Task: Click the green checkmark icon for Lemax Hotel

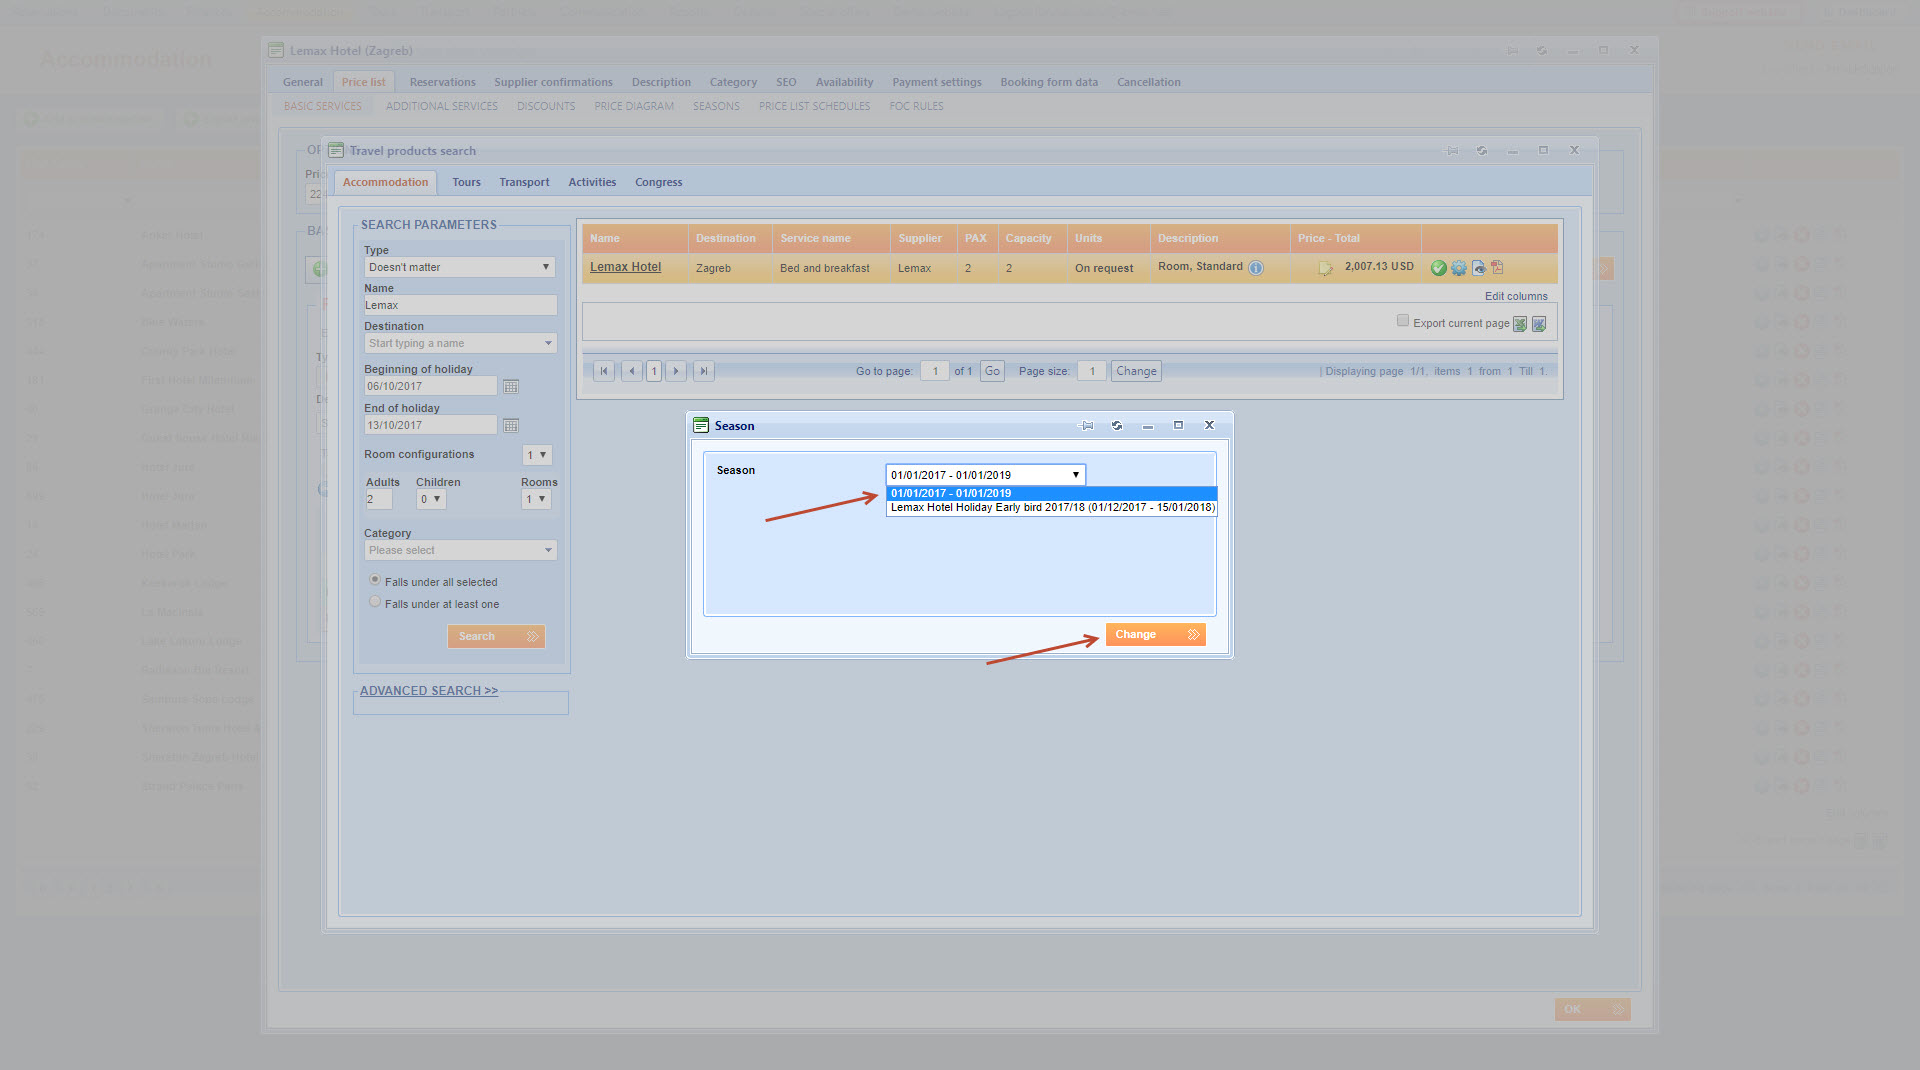Action: click(1438, 268)
